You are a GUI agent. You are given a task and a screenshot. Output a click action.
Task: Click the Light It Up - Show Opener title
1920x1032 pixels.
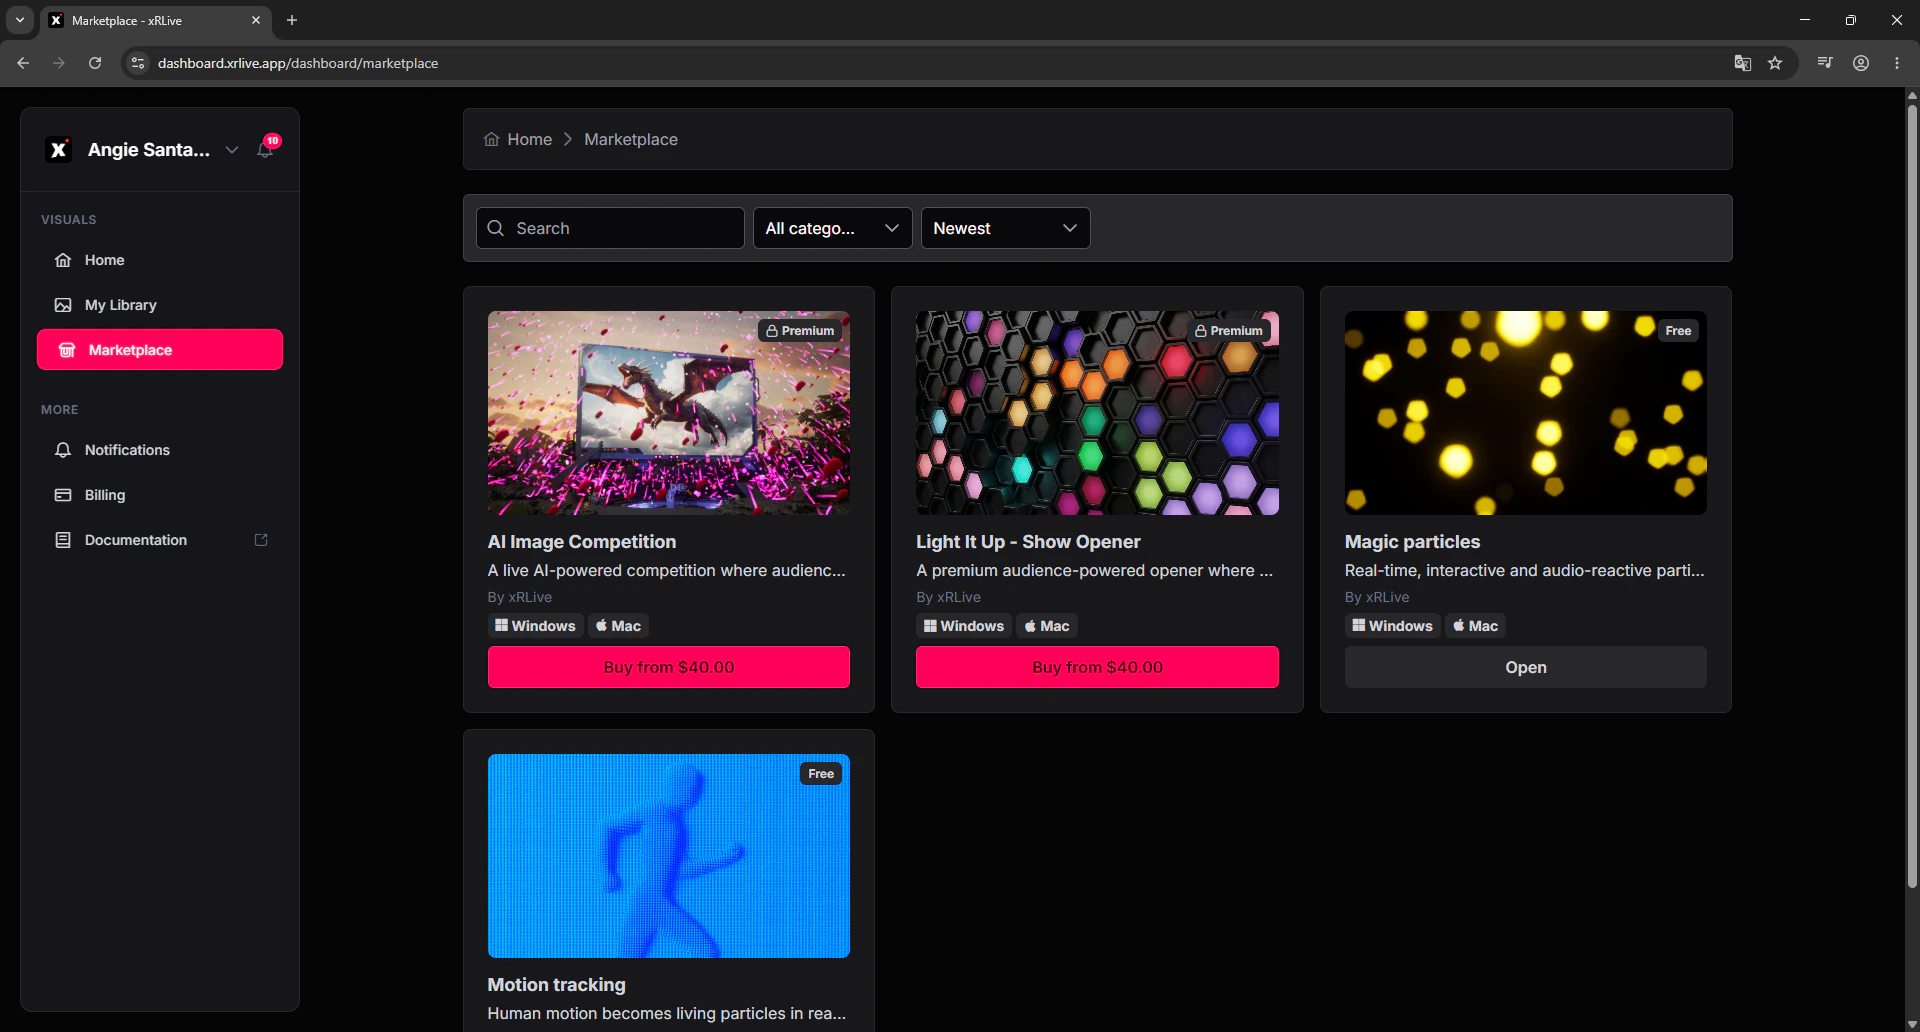[x=1028, y=541]
